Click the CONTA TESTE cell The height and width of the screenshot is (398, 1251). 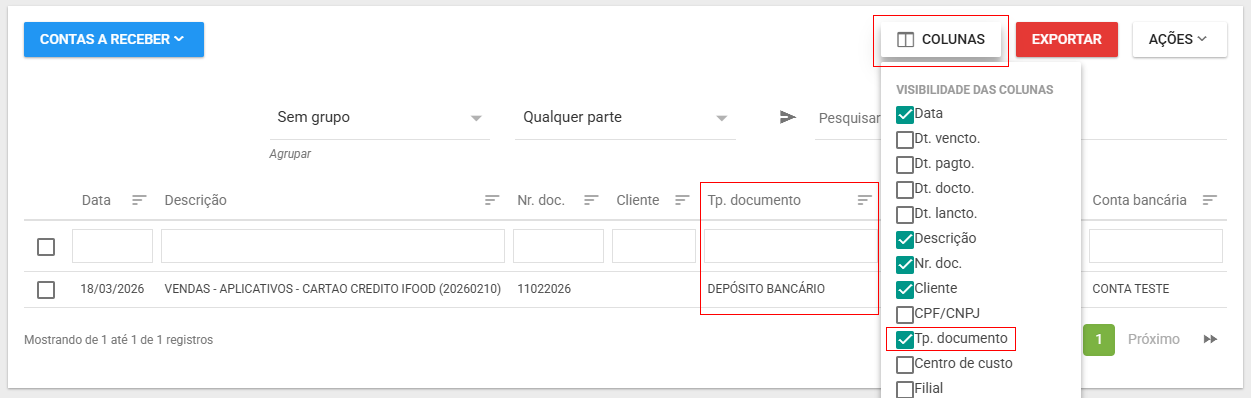point(1130,289)
